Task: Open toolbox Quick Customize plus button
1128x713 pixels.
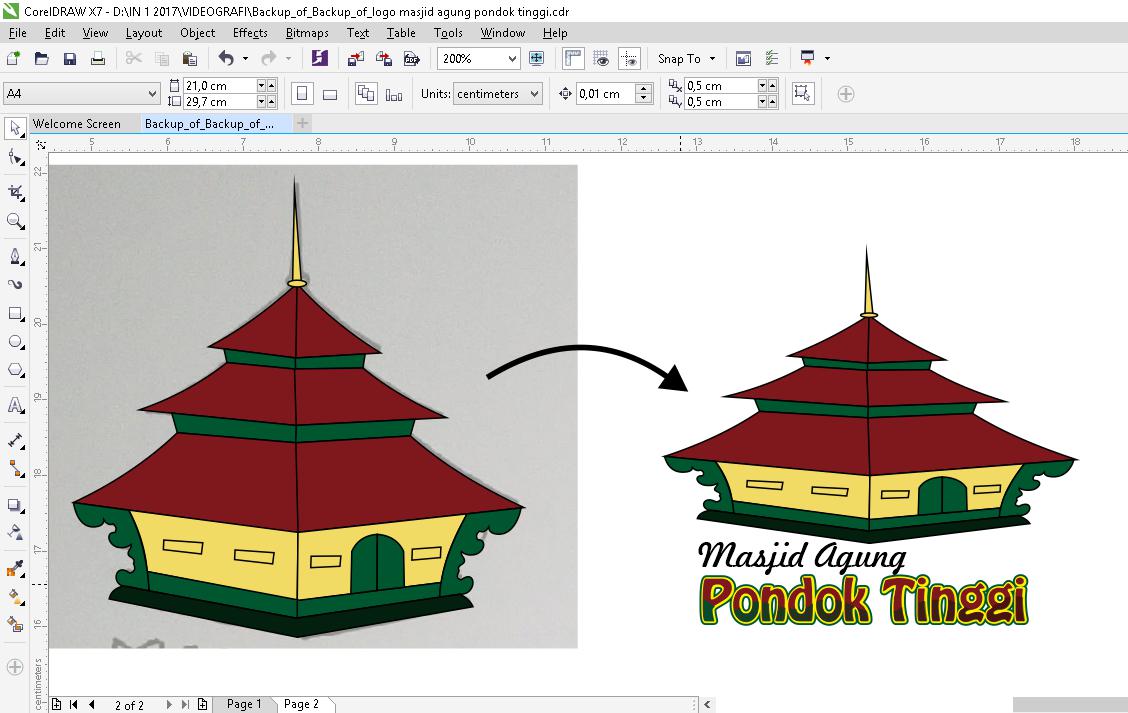Action: [15, 667]
